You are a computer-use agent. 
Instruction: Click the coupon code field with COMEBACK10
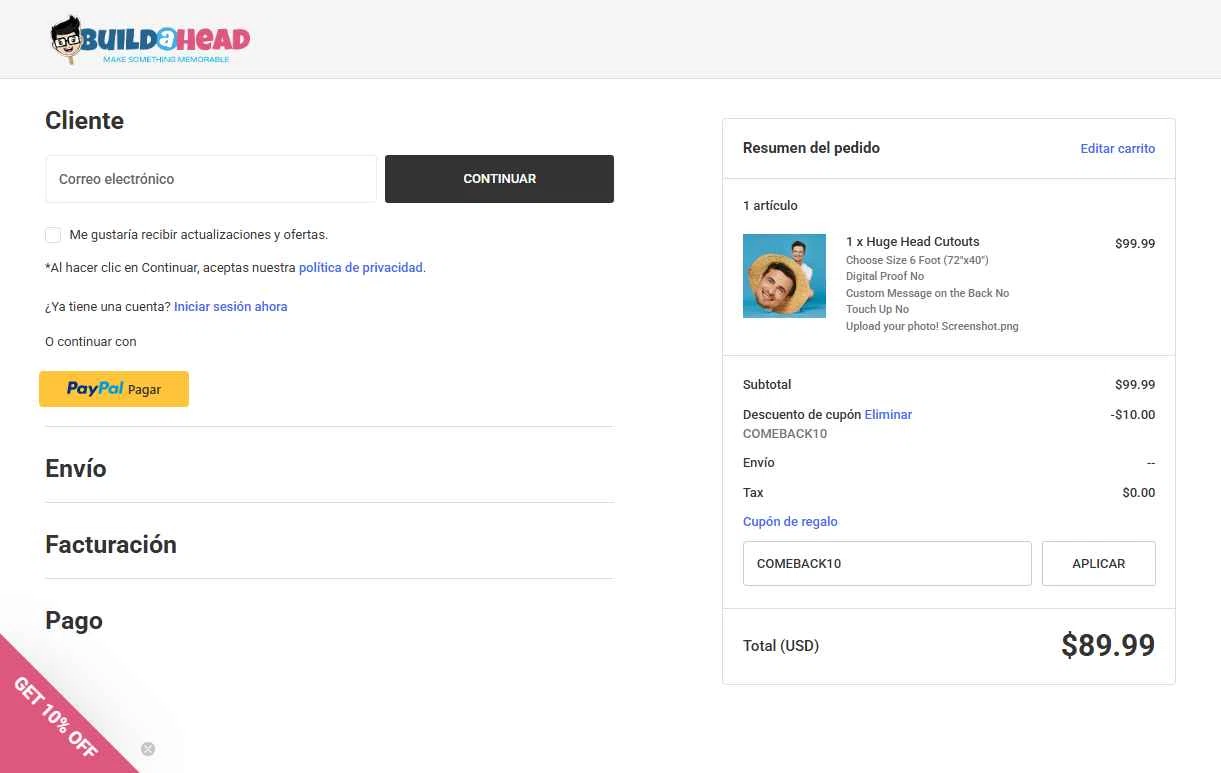click(x=887, y=564)
